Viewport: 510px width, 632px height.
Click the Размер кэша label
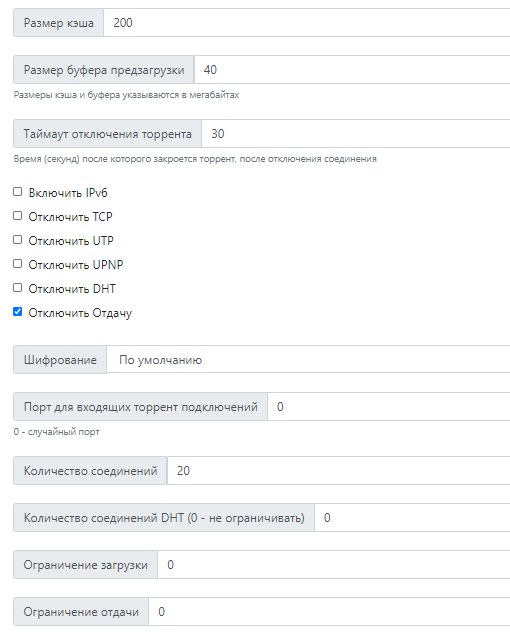tap(58, 23)
